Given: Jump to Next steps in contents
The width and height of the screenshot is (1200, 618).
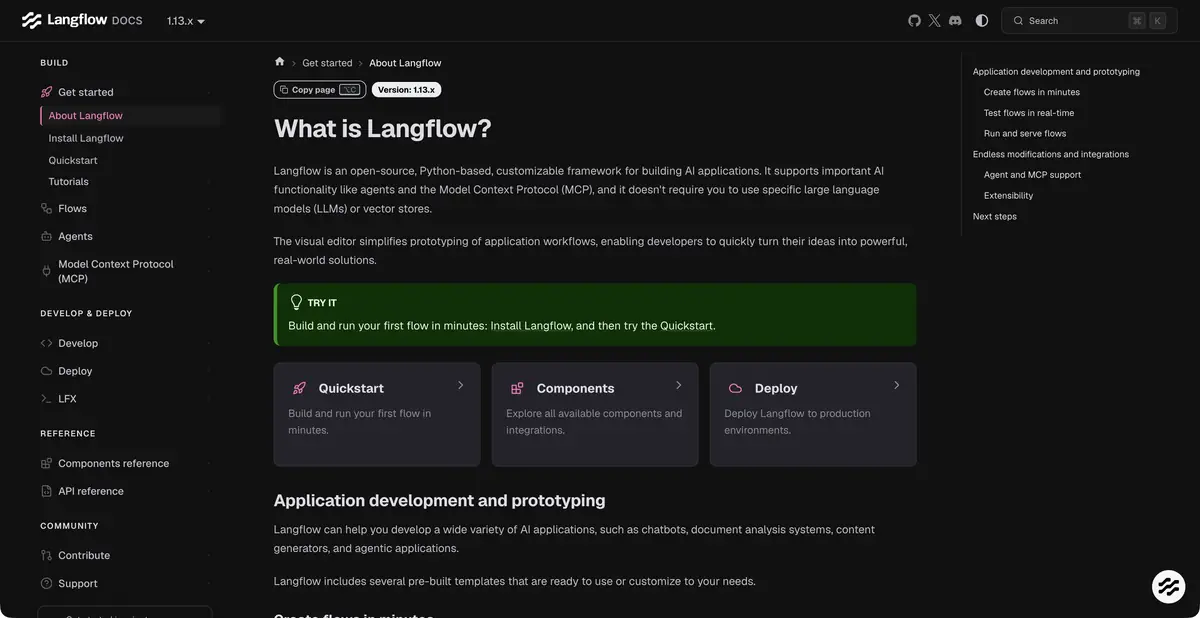Looking at the screenshot, I should [x=995, y=217].
